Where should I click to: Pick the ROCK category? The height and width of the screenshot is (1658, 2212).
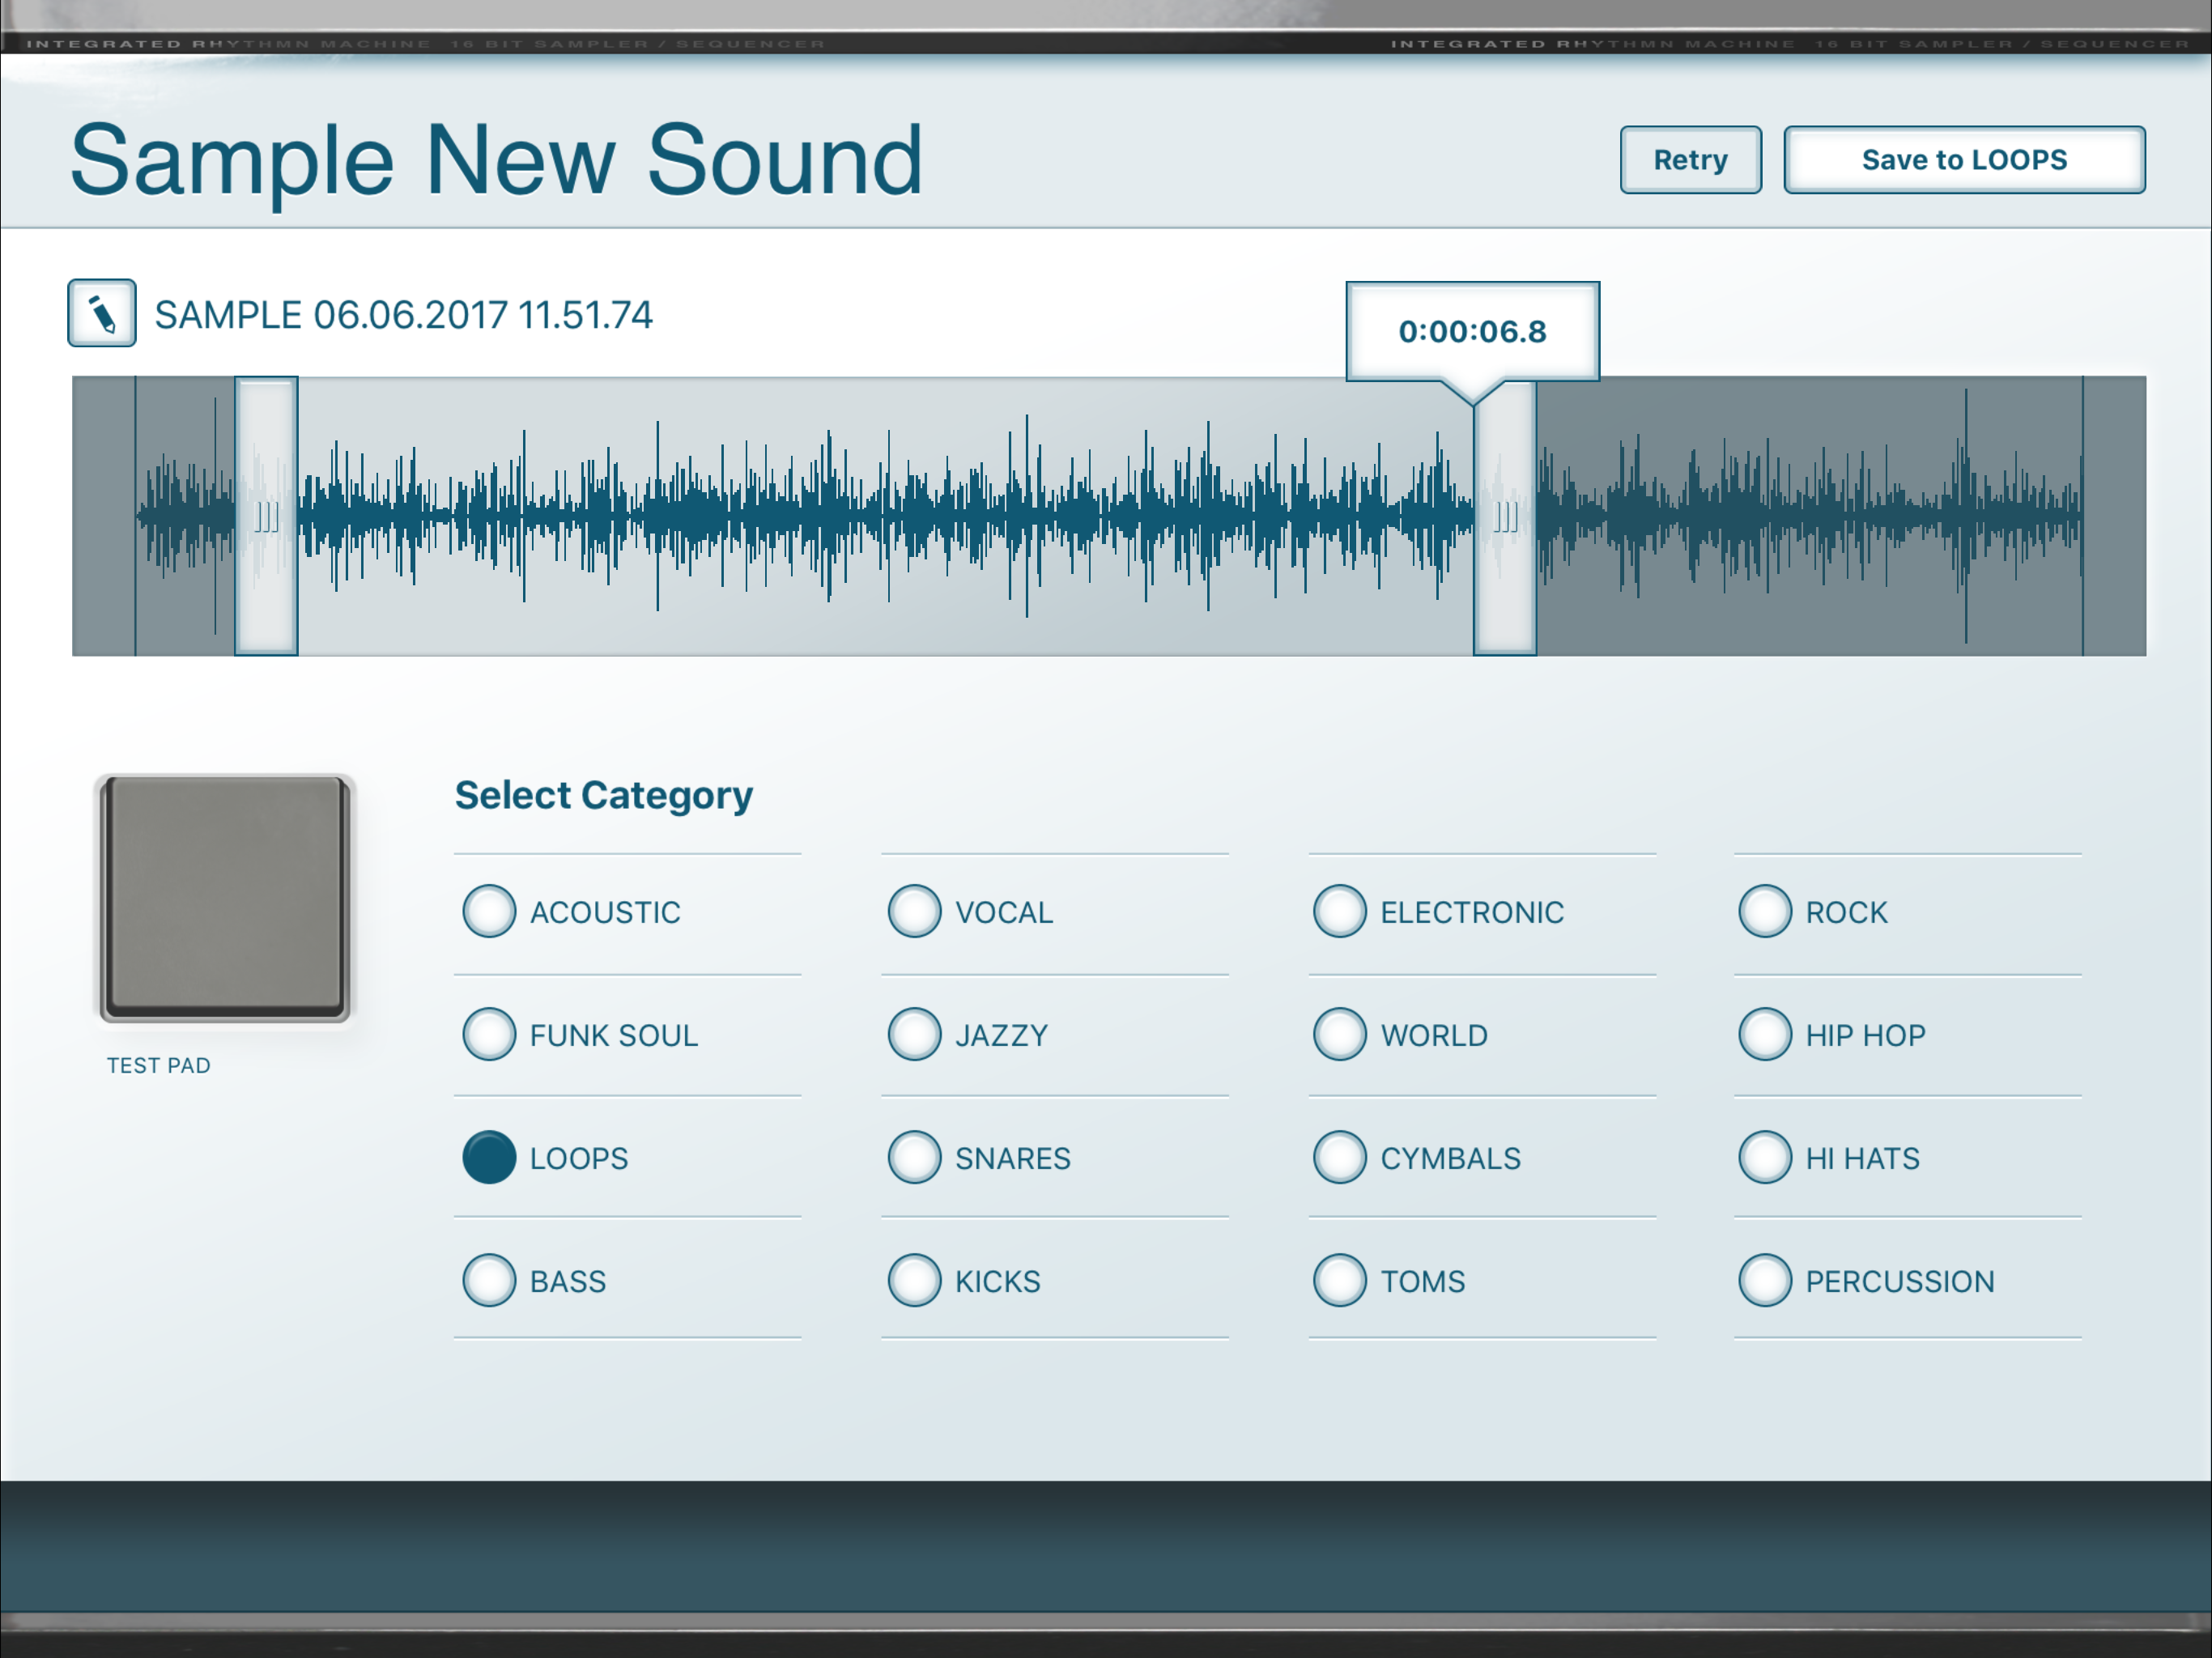(1764, 912)
